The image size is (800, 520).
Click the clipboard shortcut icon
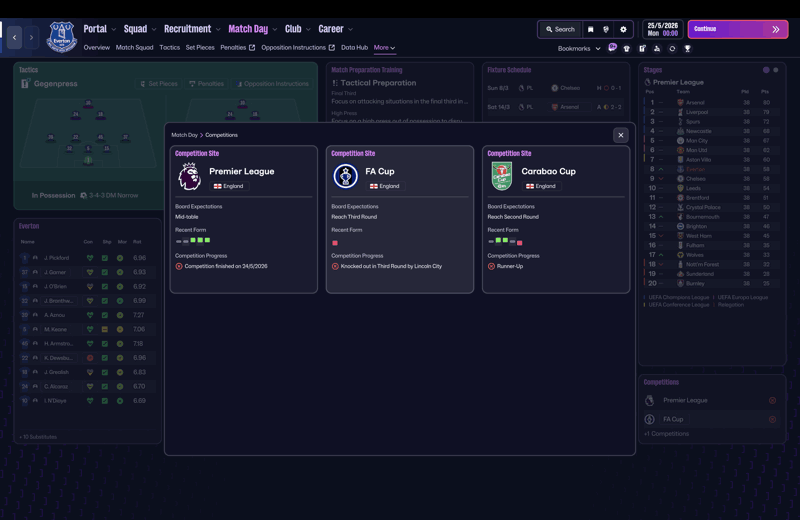tap(642, 48)
